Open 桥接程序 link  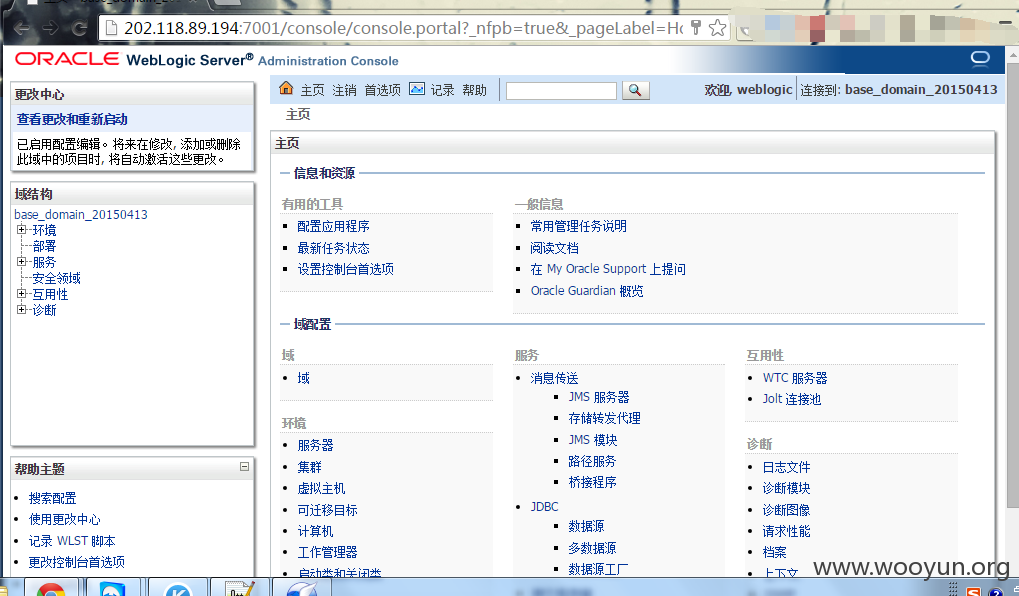pyautogui.click(x=592, y=482)
